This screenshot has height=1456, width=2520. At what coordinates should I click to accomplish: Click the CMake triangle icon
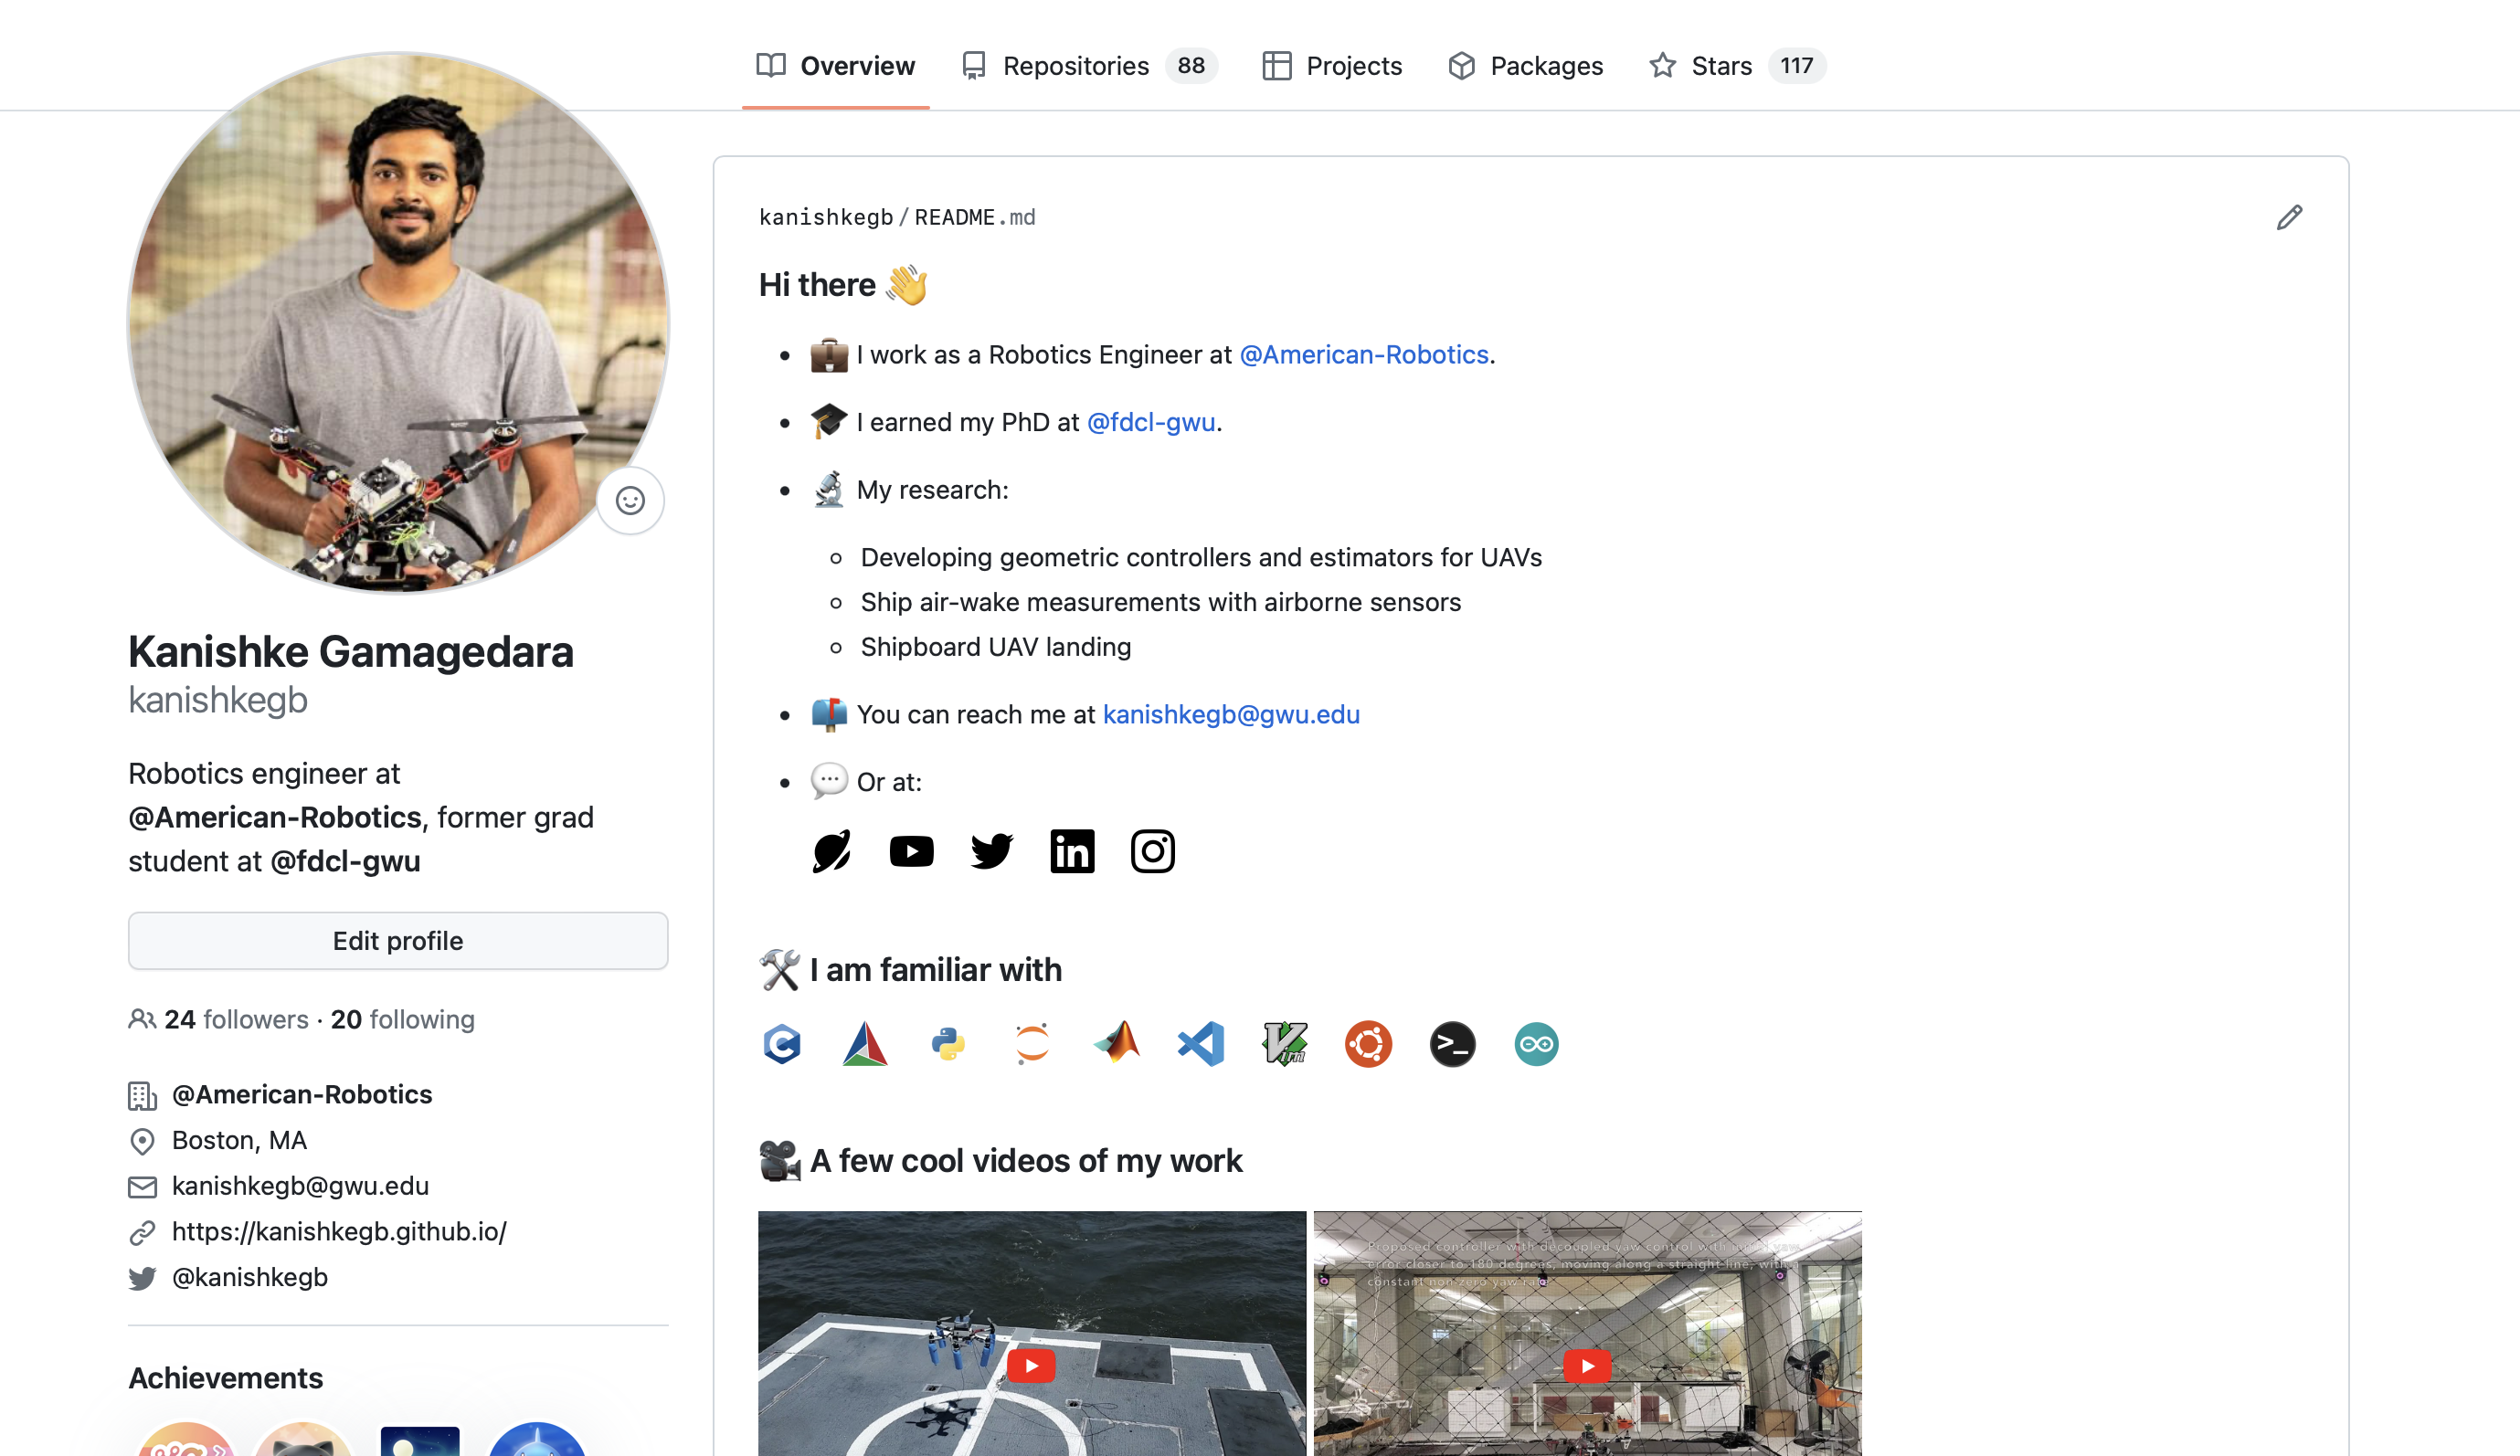pos(865,1044)
